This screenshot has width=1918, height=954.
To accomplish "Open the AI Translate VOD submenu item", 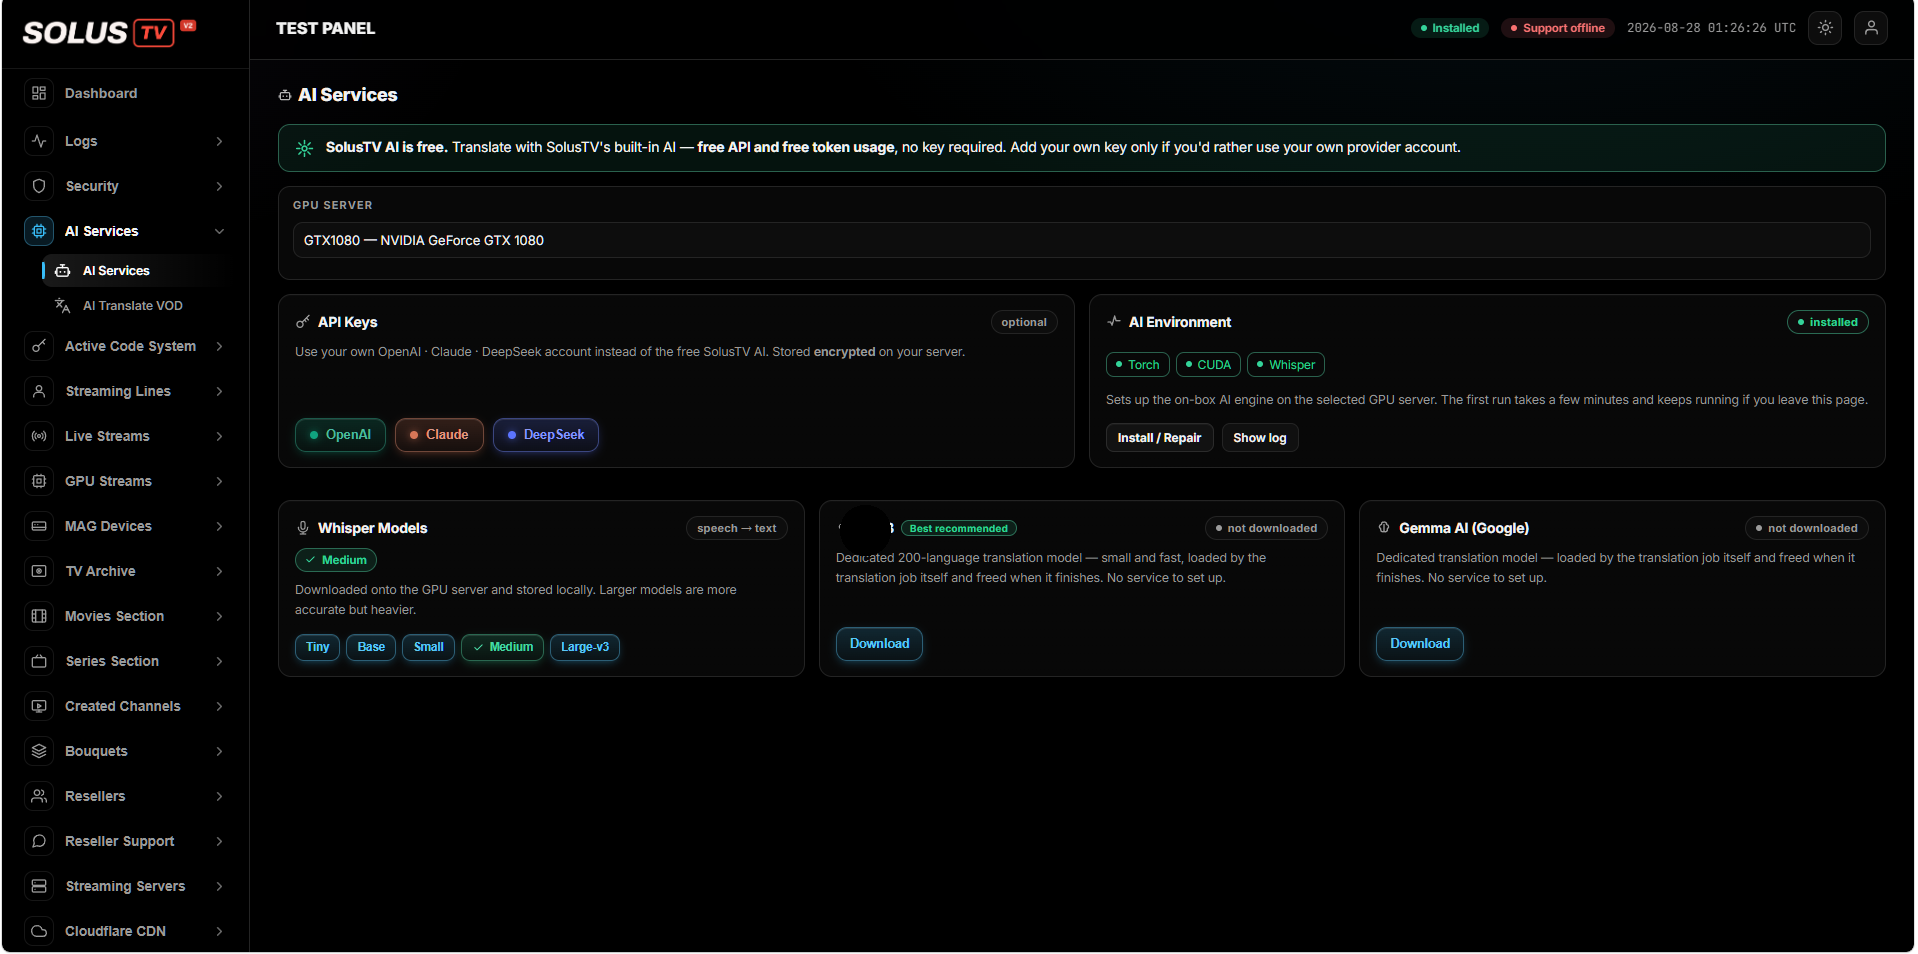I will (137, 306).
